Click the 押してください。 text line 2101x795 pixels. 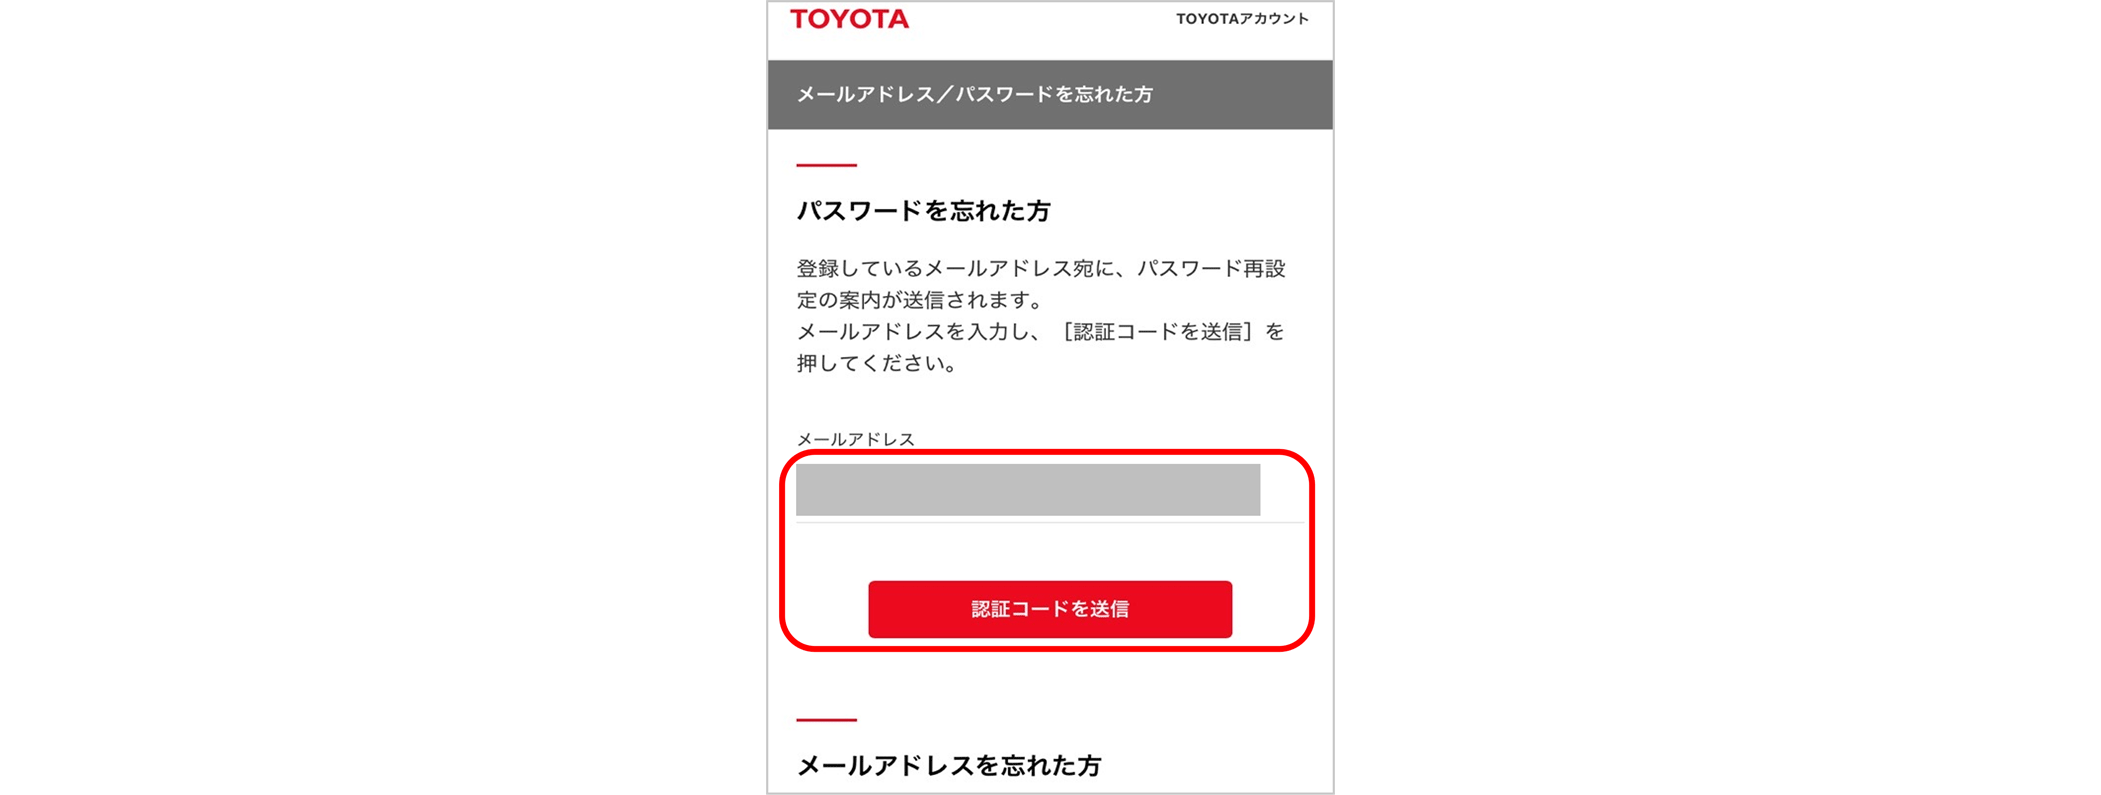click(x=877, y=363)
